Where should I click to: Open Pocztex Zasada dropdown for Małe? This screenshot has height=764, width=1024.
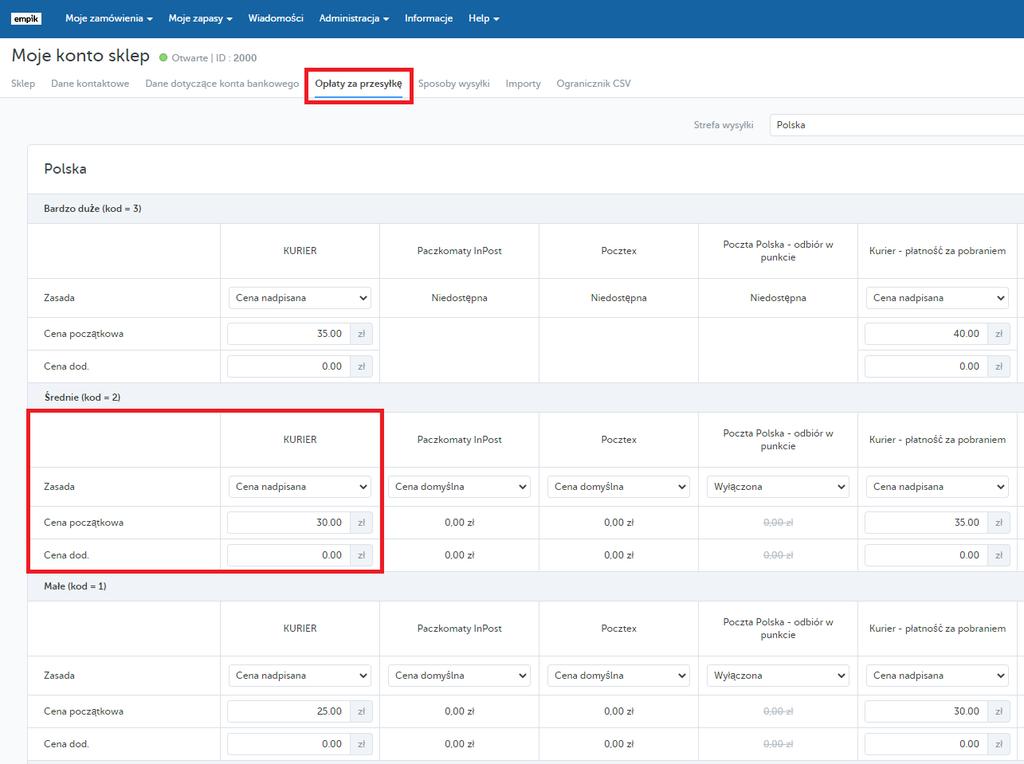click(x=618, y=675)
